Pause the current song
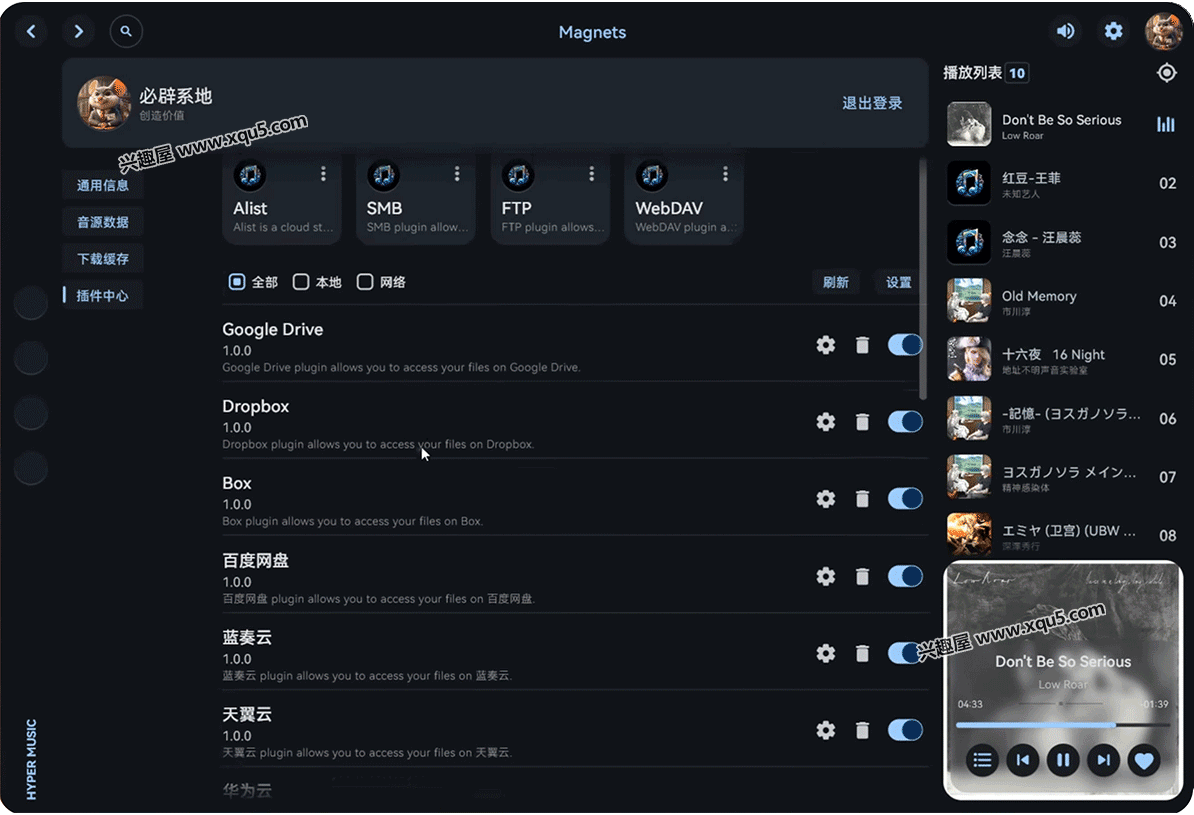Image resolution: width=1194 pixels, height=815 pixels. [1063, 760]
